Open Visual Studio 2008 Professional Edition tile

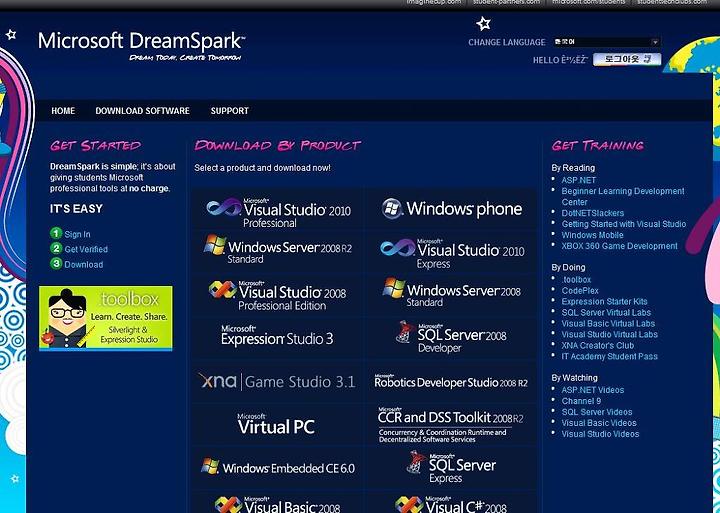point(277,295)
